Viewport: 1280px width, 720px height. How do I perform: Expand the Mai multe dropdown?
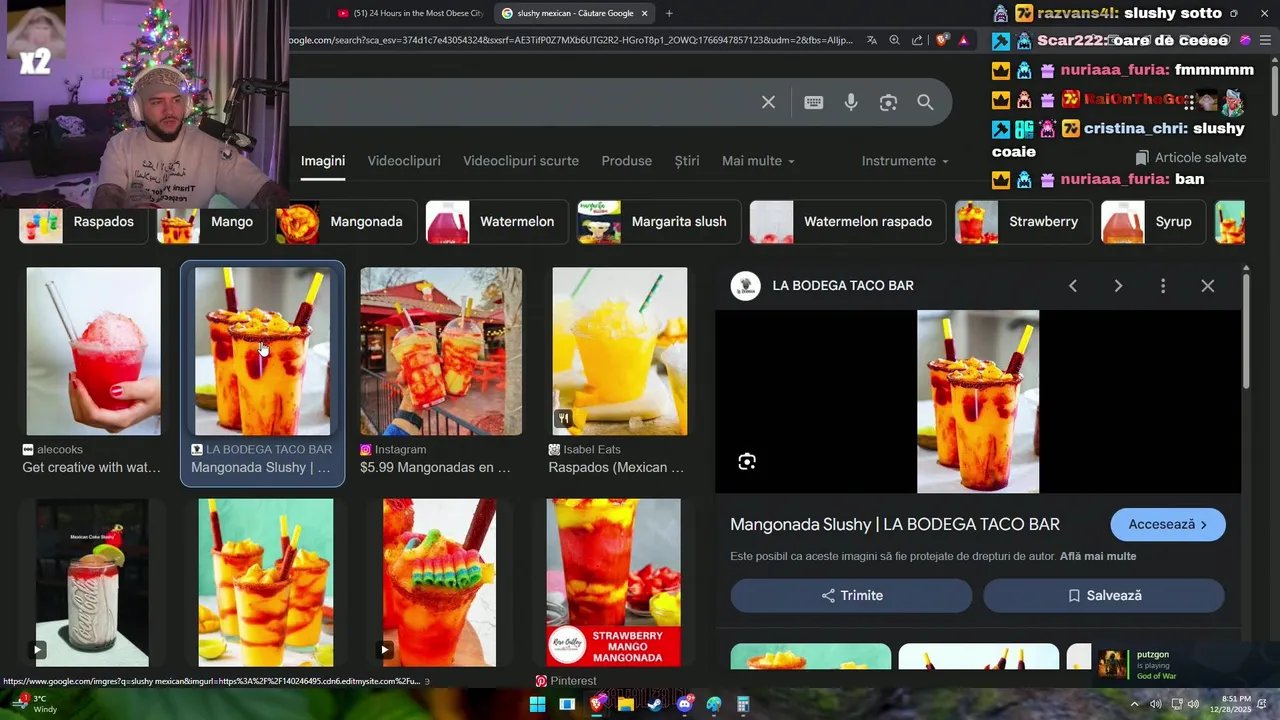(x=758, y=161)
